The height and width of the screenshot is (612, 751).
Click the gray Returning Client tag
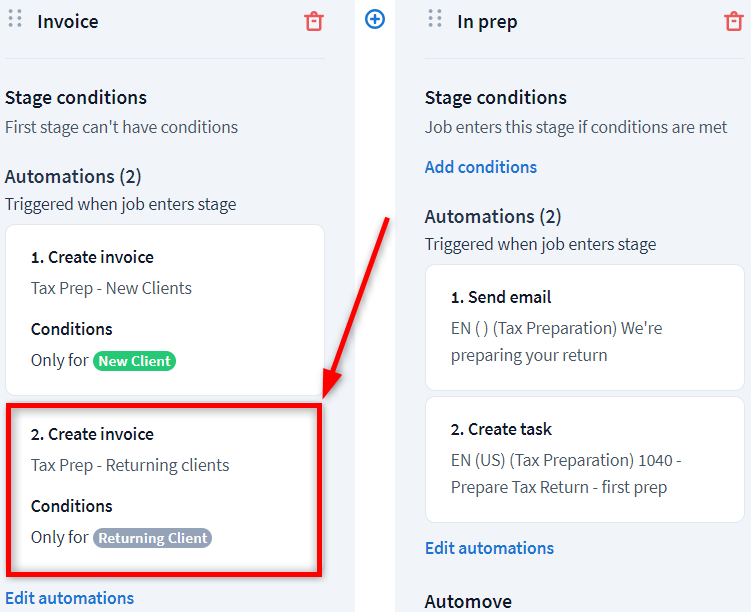tap(152, 538)
